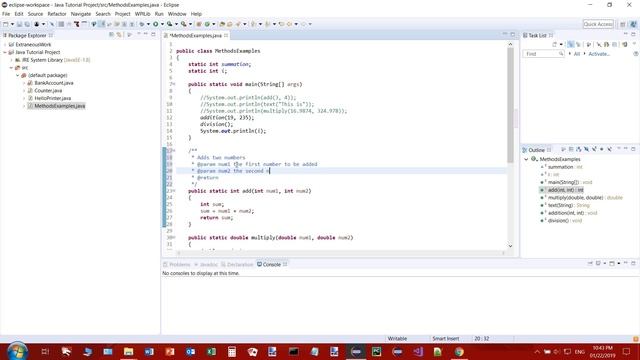Expand ExtraneousWork project node
The image size is (640, 360).
[x=5, y=44]
